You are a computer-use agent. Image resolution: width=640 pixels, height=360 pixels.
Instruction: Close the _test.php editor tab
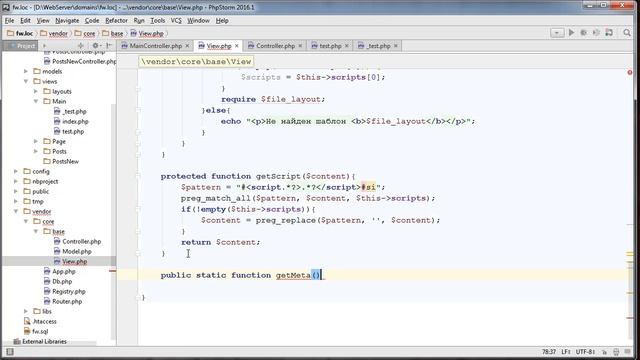396,46
